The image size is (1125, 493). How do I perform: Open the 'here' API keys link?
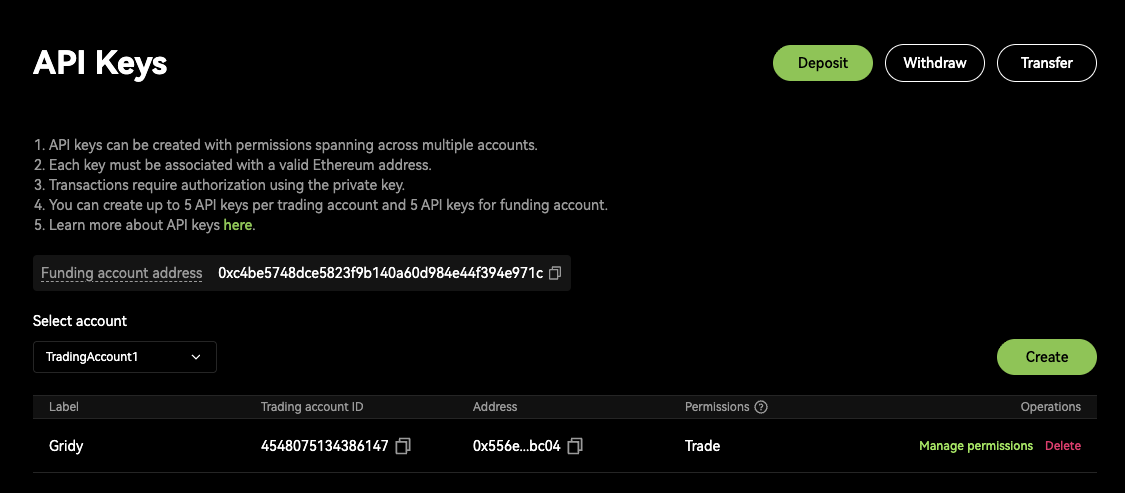[x=238, y=226]
